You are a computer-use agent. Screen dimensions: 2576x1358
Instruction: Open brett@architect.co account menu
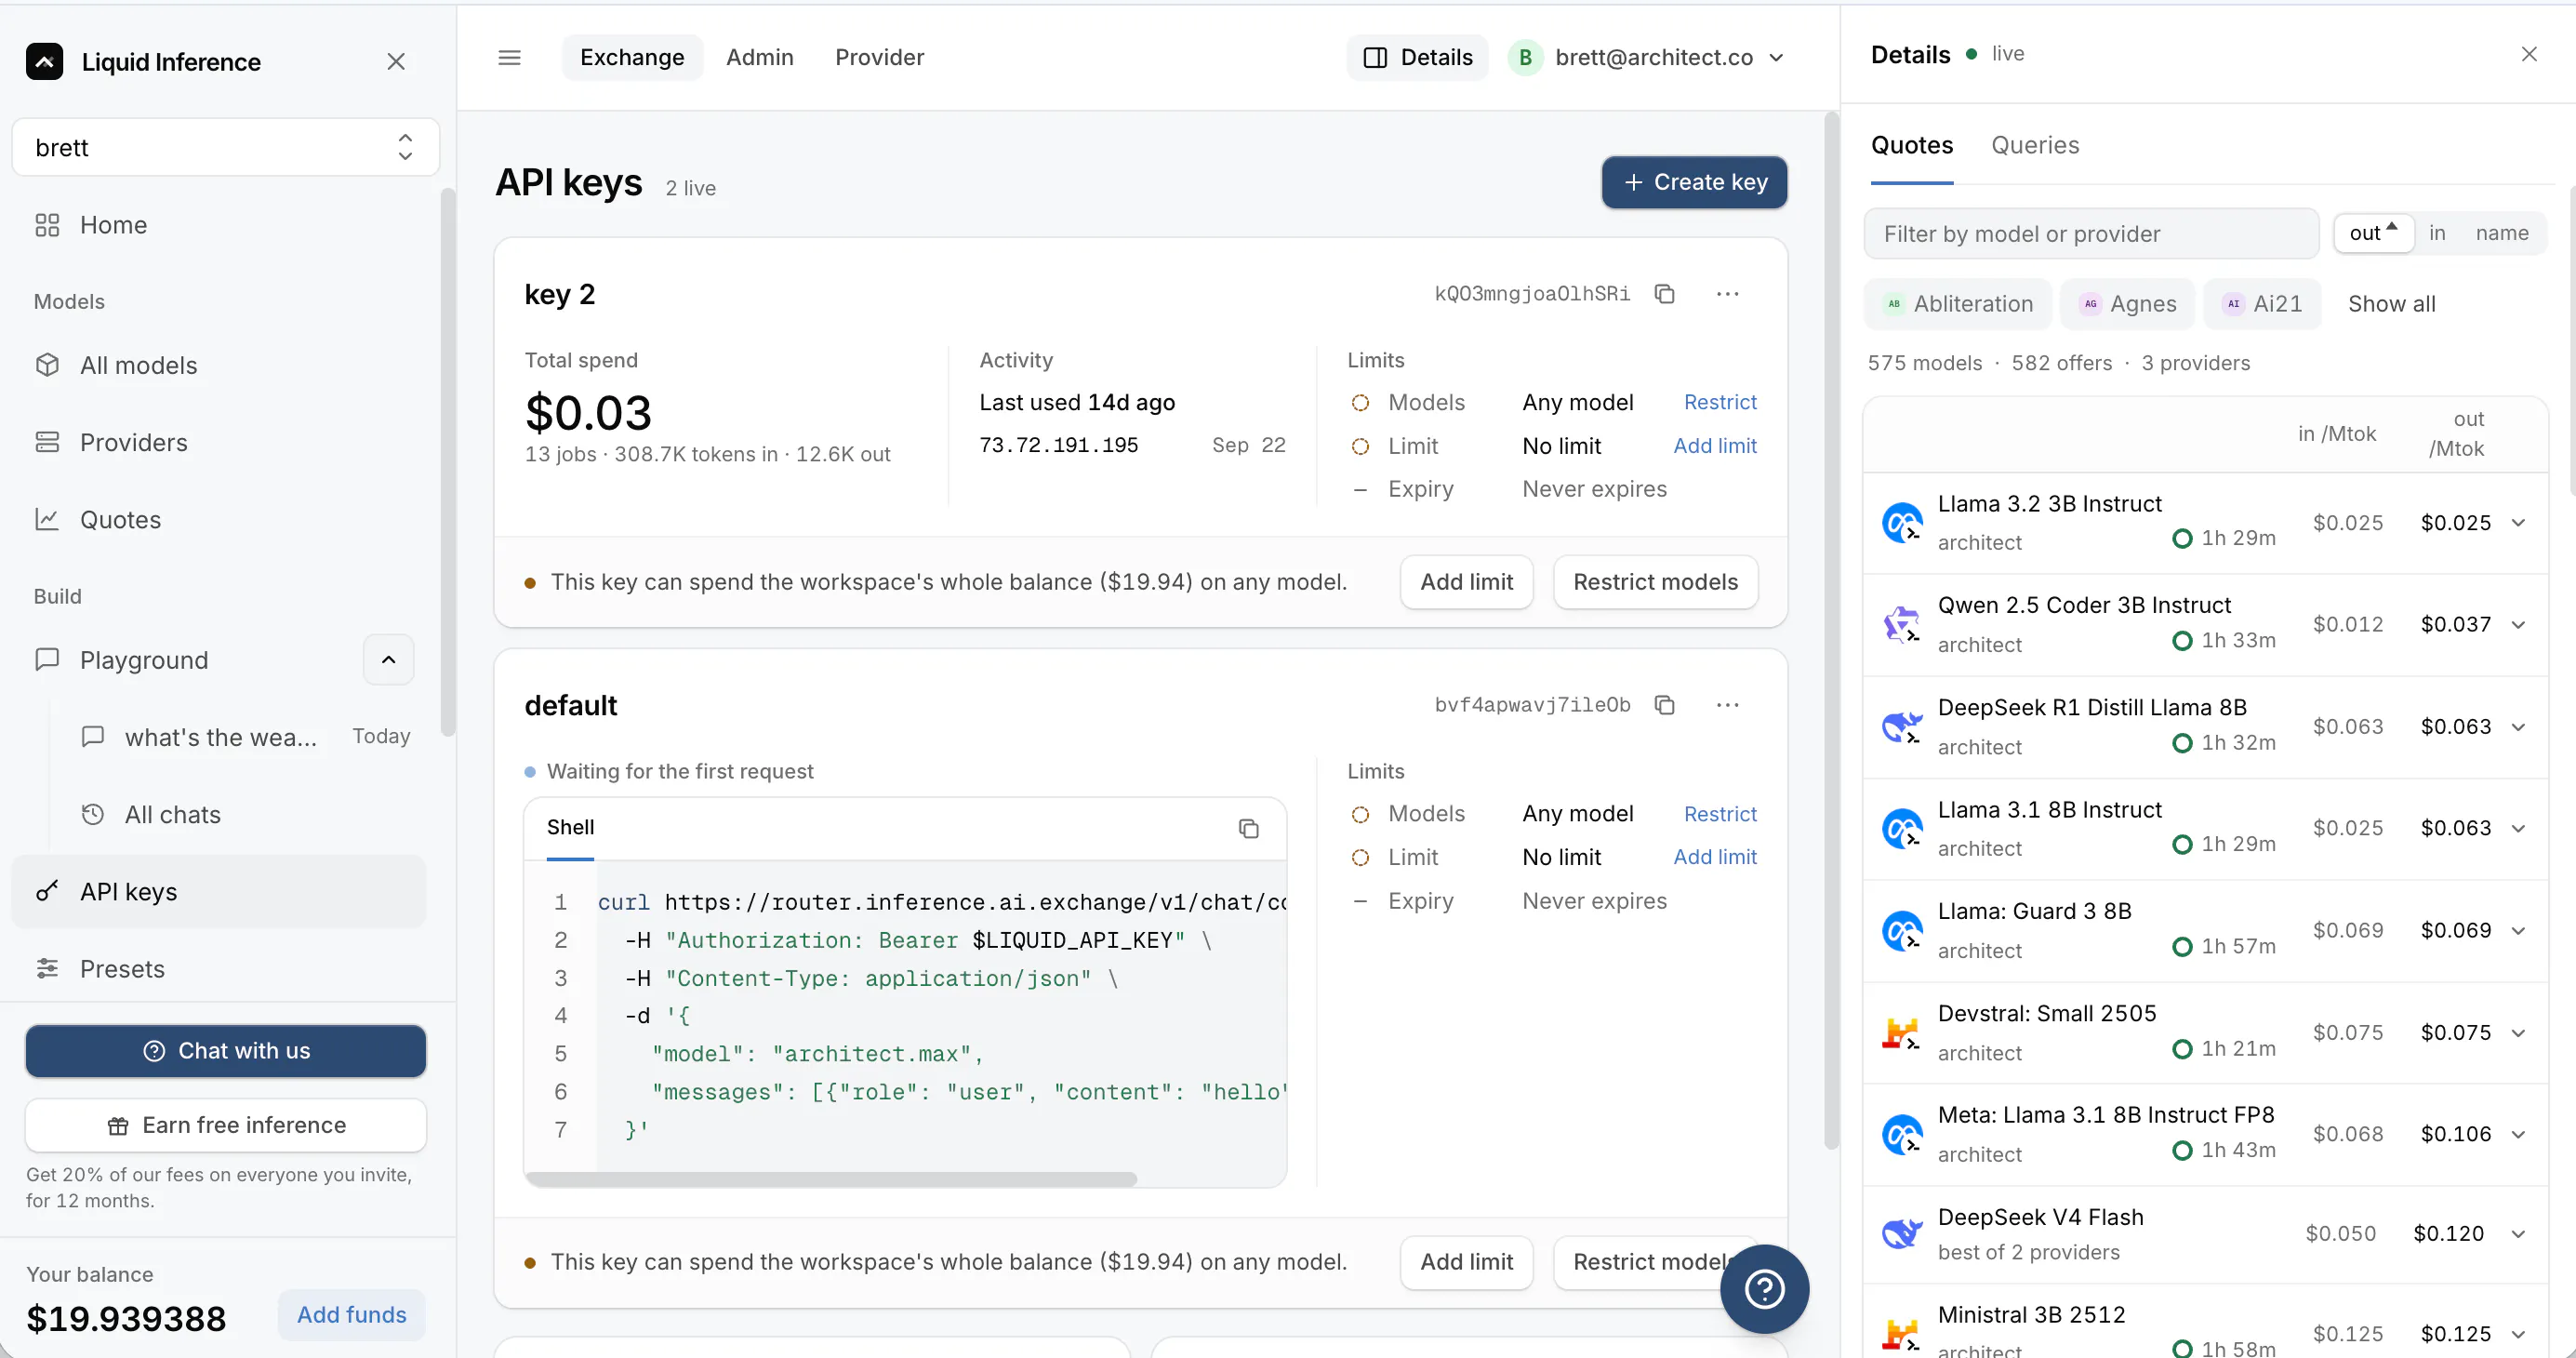1648,57
